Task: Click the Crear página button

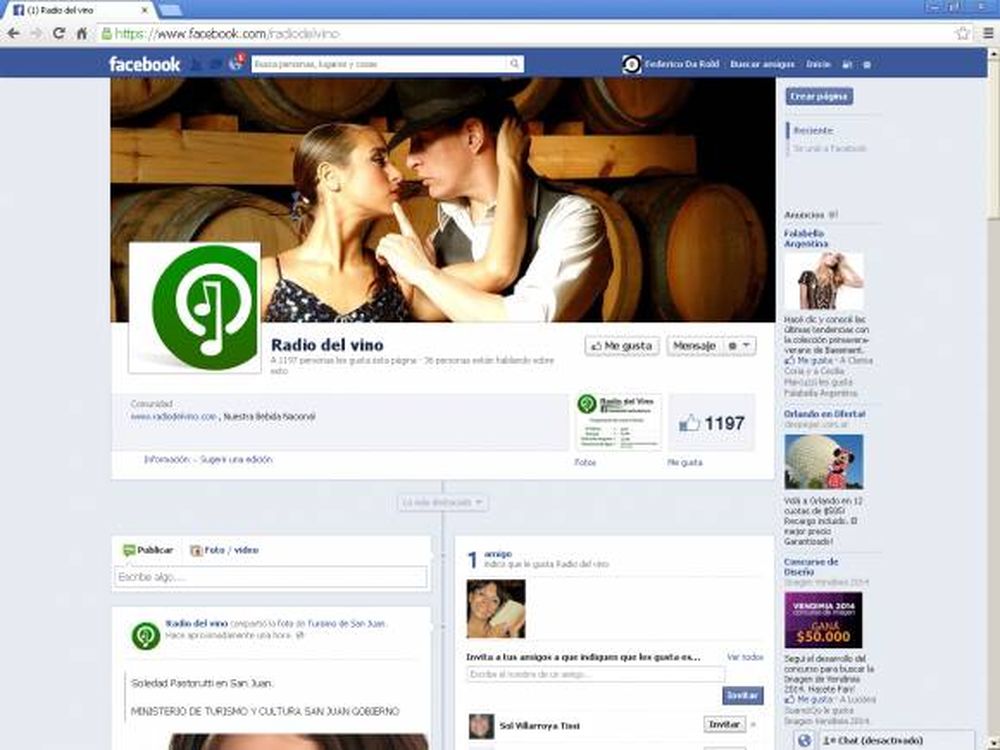Action: pos(820,96)
